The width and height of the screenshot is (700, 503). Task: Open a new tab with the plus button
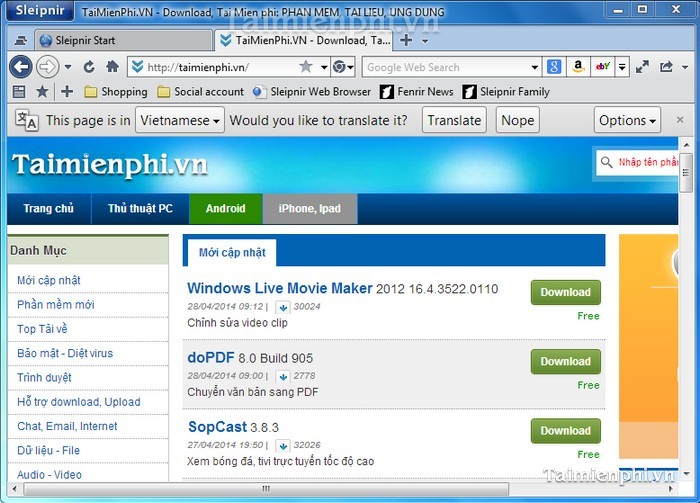point(406,41)
